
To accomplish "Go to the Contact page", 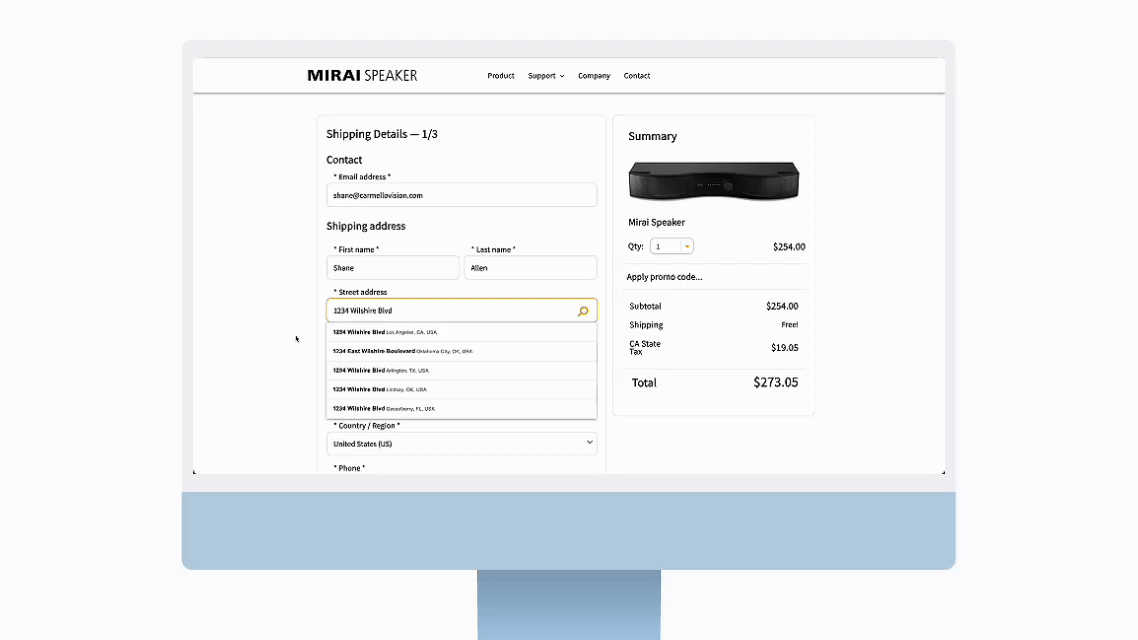I will point(636,75).
